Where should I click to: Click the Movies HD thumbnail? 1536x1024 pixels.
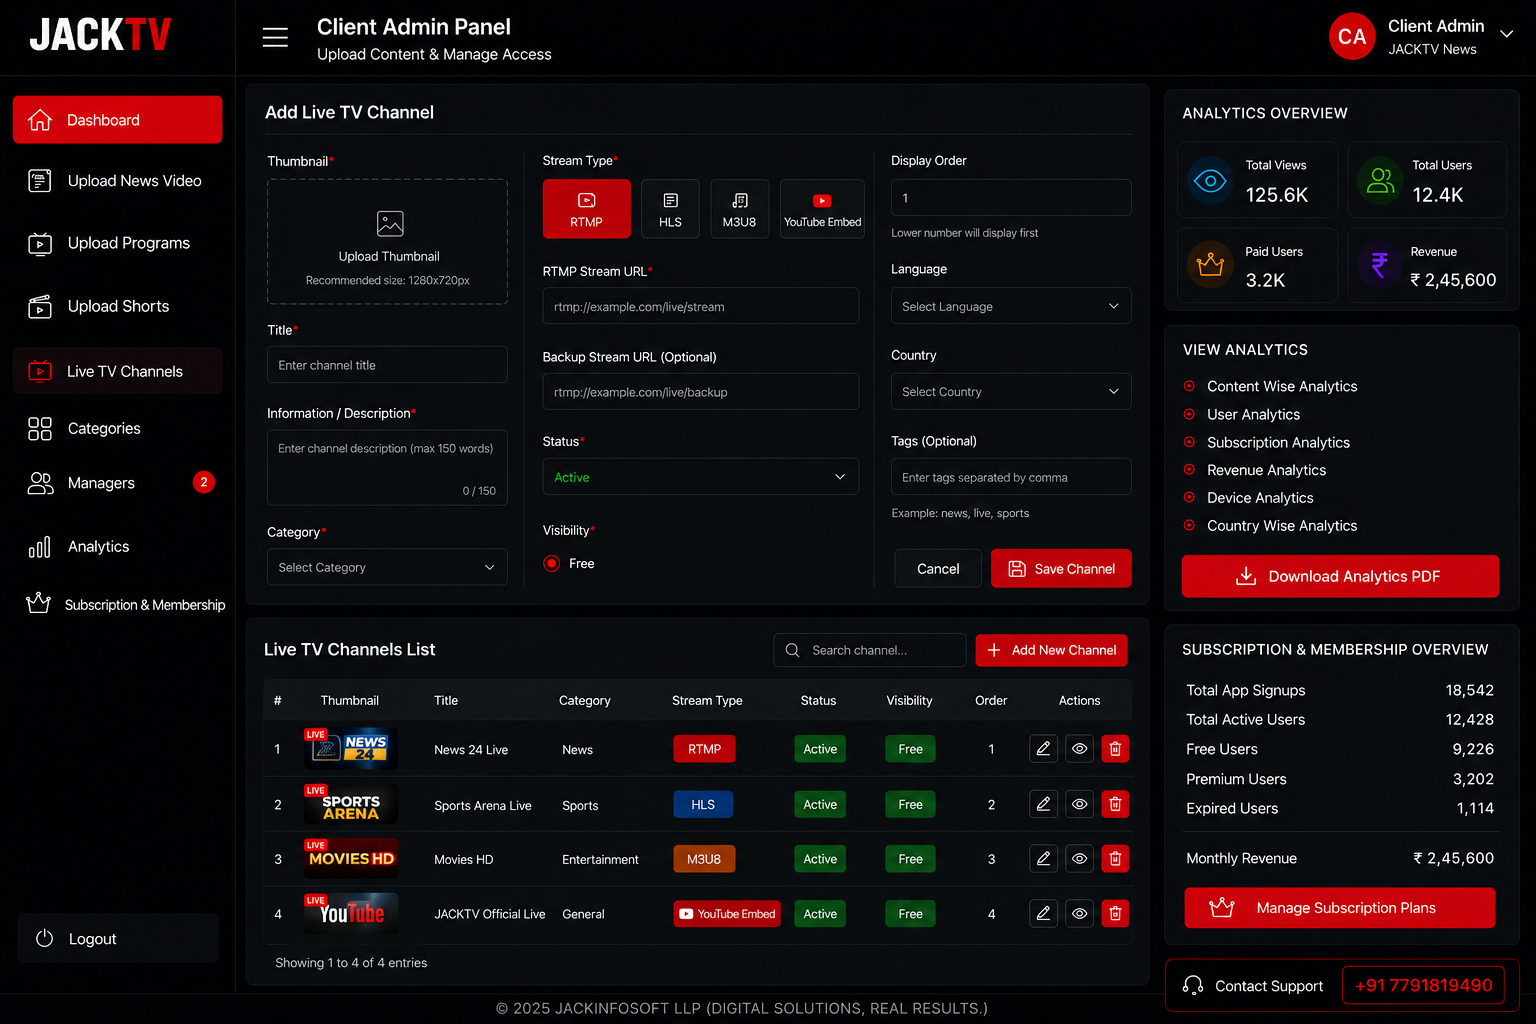coord(351,858)
